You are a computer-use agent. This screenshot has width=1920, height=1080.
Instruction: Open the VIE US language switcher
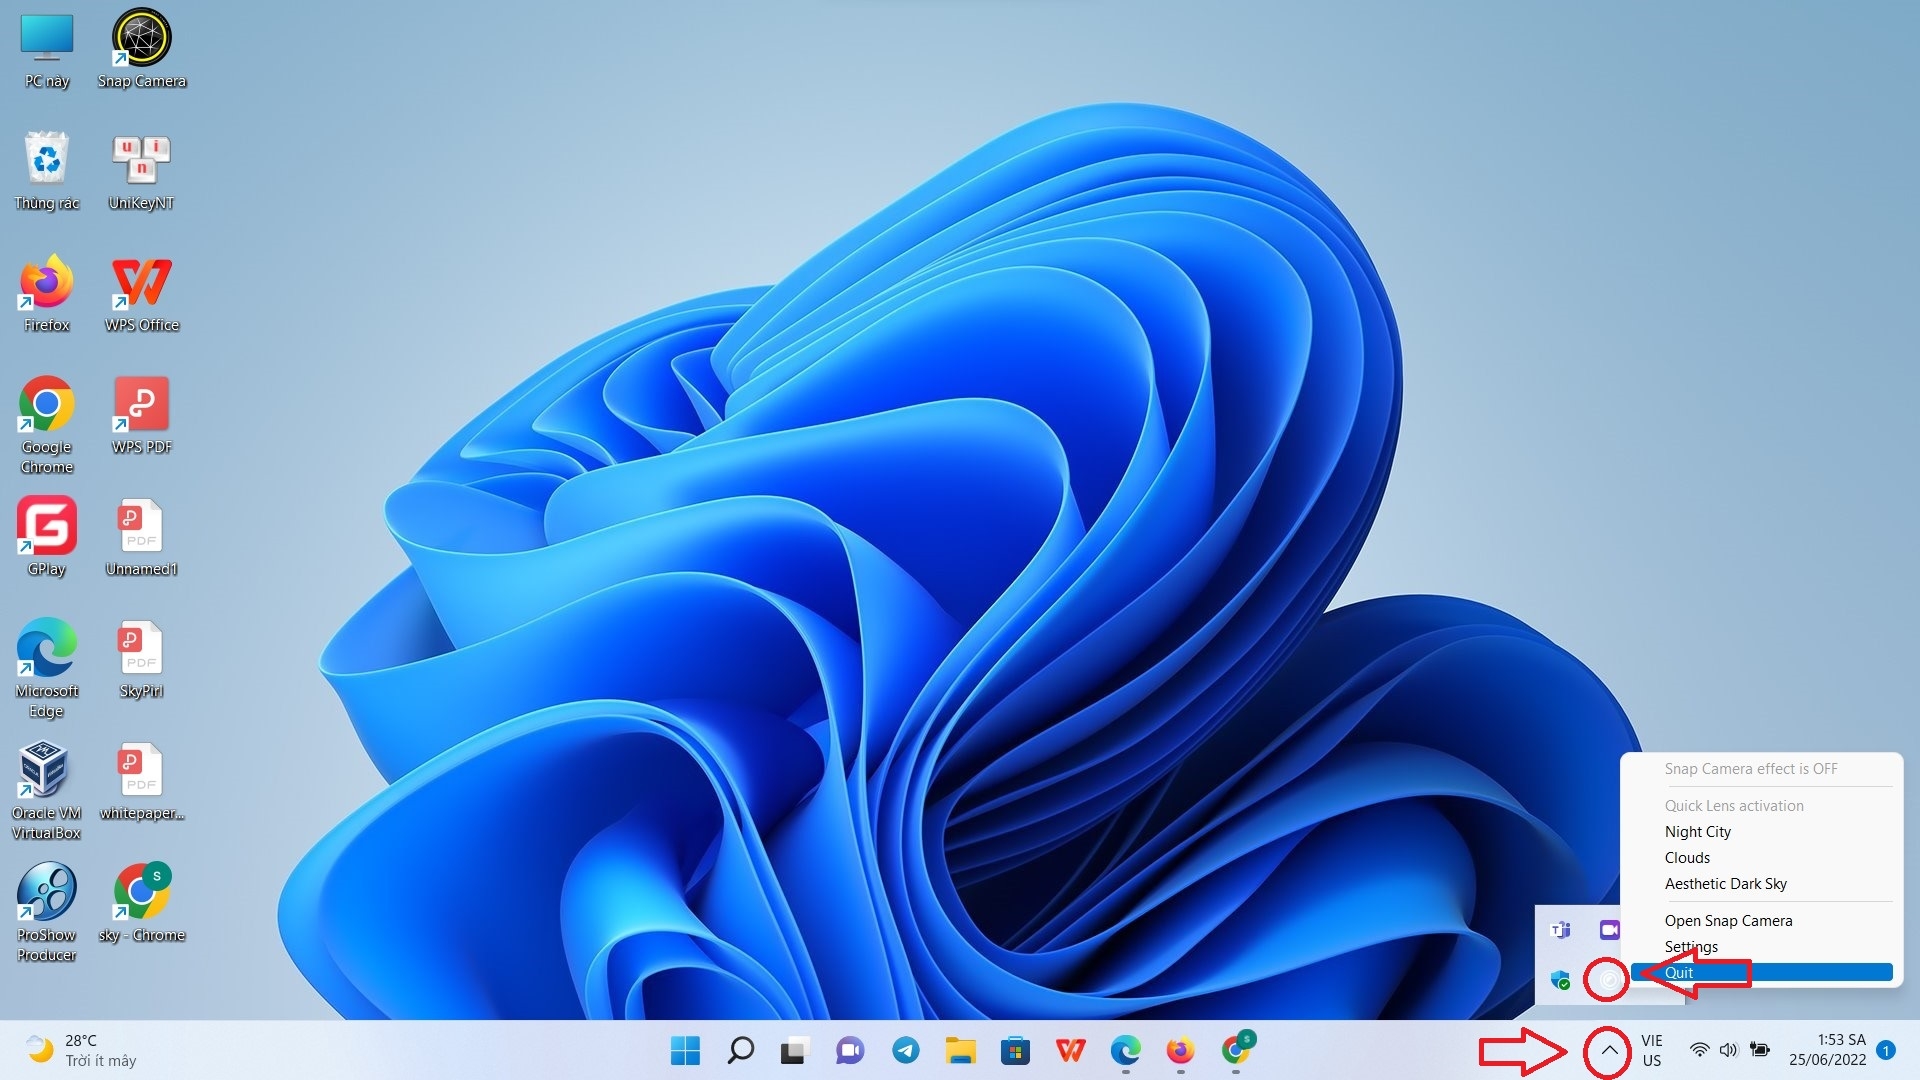[1651, 1050]
